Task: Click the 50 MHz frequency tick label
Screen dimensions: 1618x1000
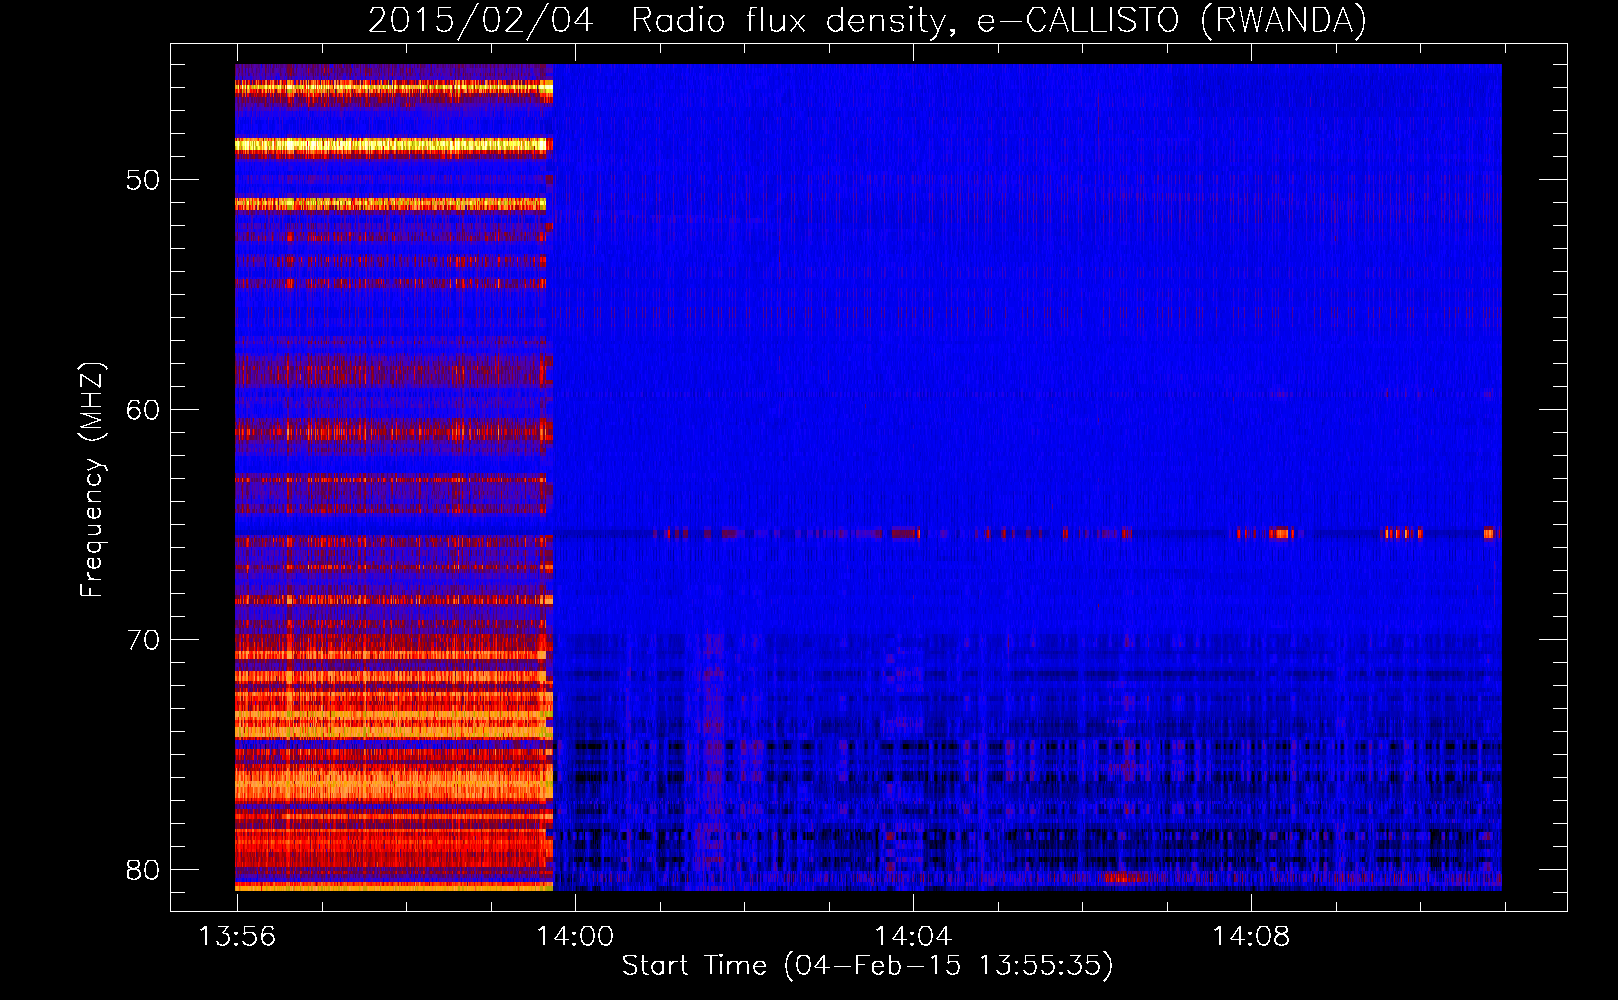Action: point(143,181)
